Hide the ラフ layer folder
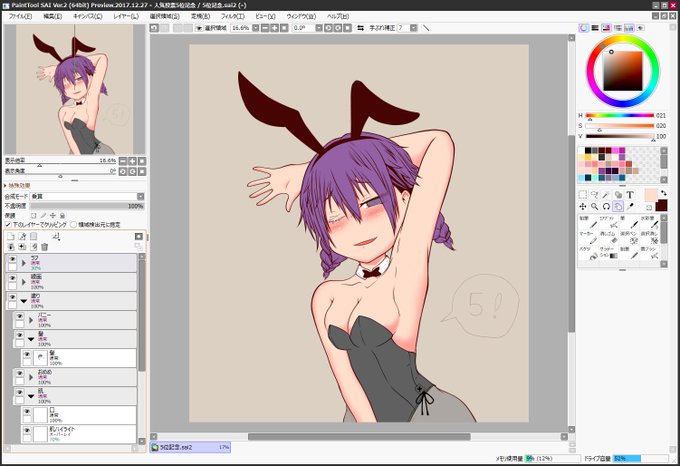The height and width of the screenshot is (466, 680). (x=12, y=259)
